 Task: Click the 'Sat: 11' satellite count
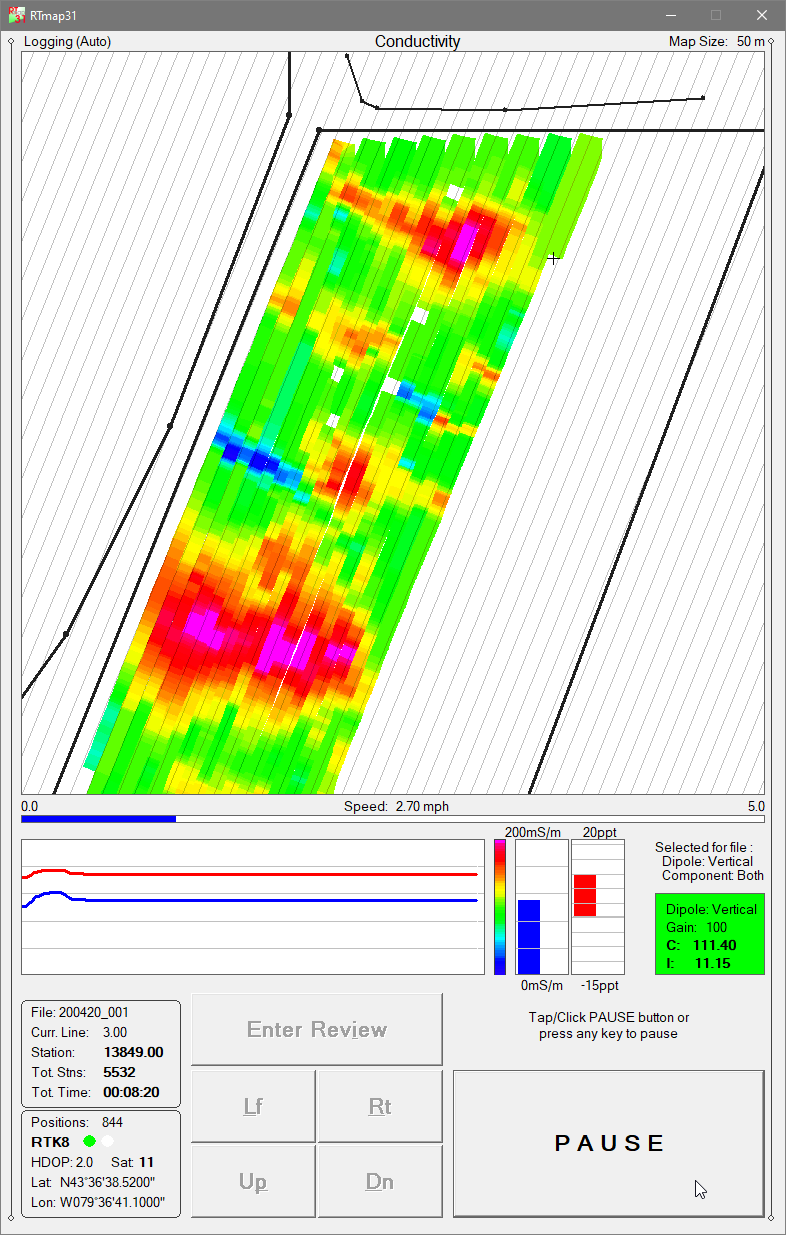pos(133,1162)
